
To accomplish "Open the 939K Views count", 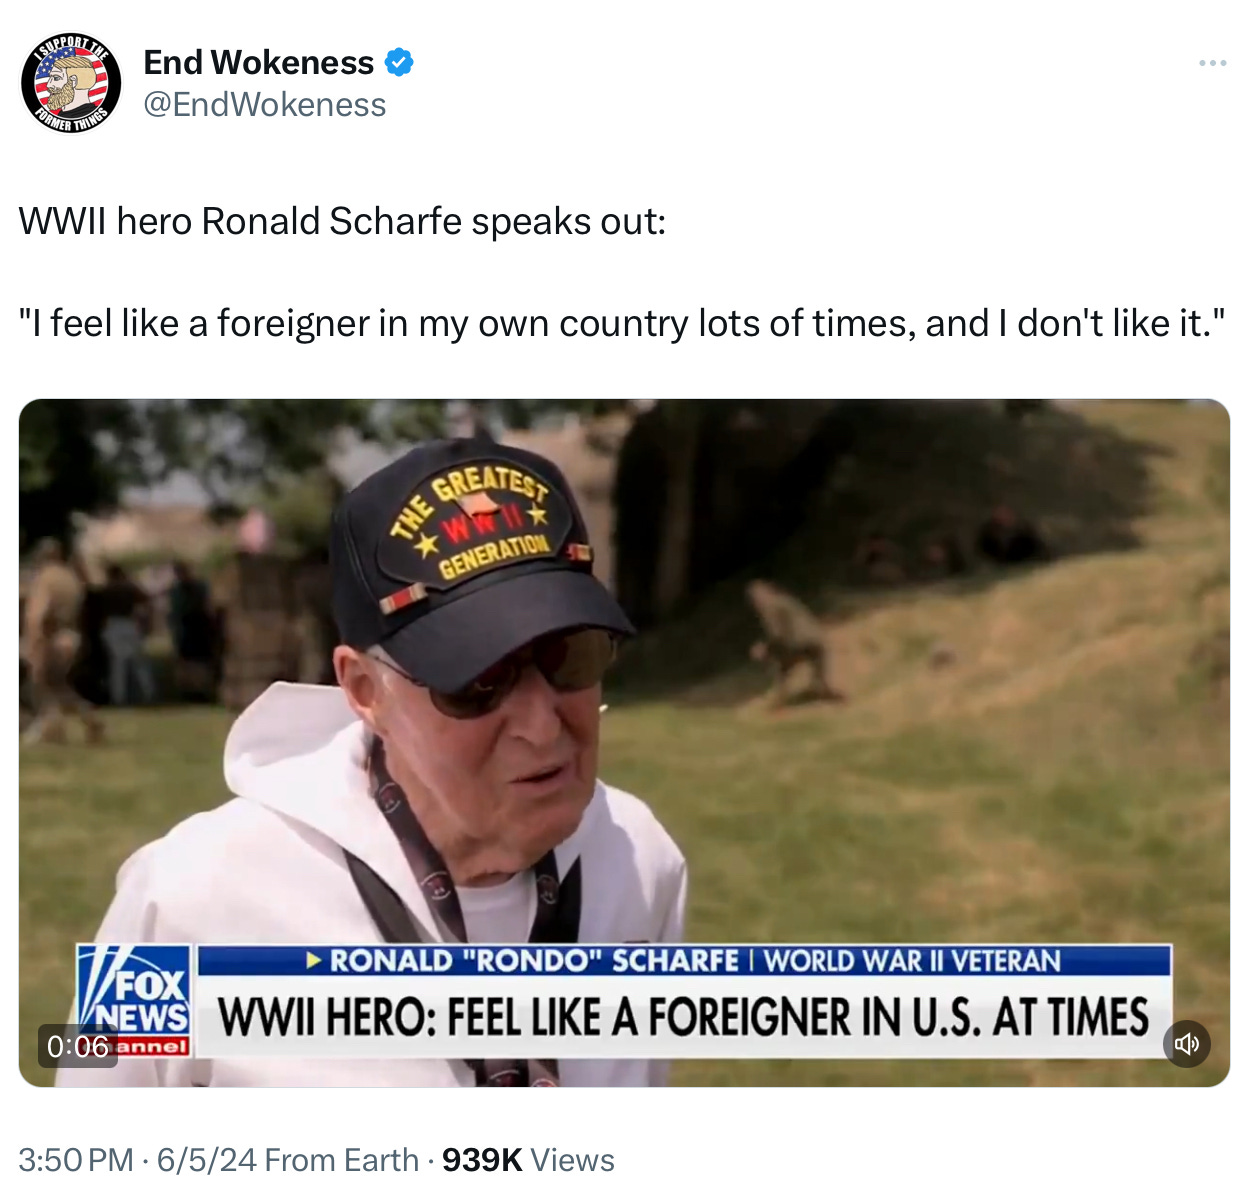I will pos(528,1160).
